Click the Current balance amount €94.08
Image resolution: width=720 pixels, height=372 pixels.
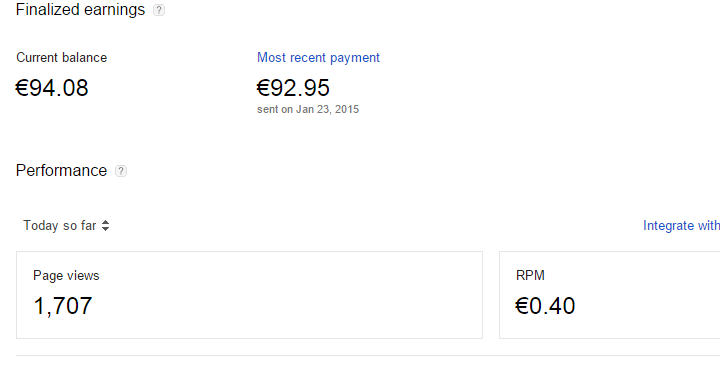[52, 88]
